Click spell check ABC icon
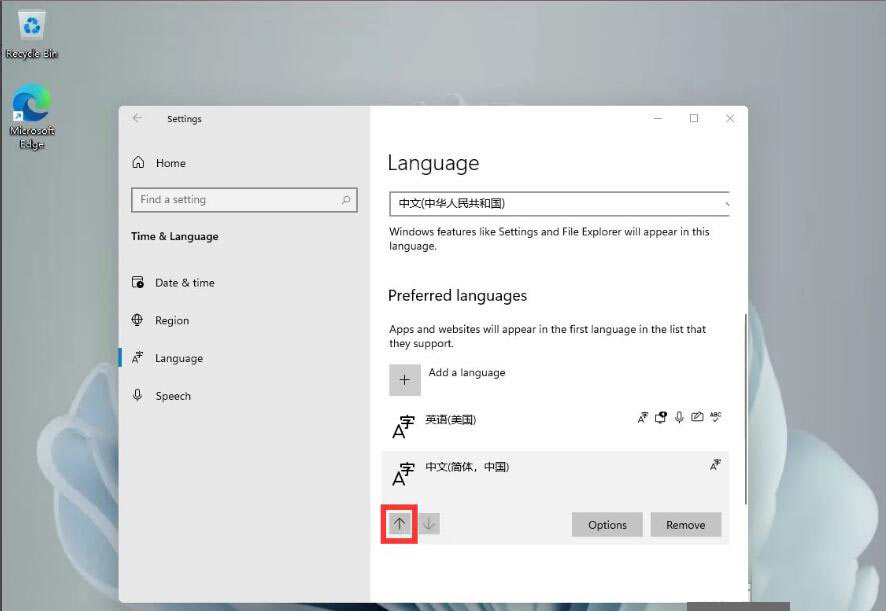Image resolution: width=886 pixels, height=611 pixels. 715,417
